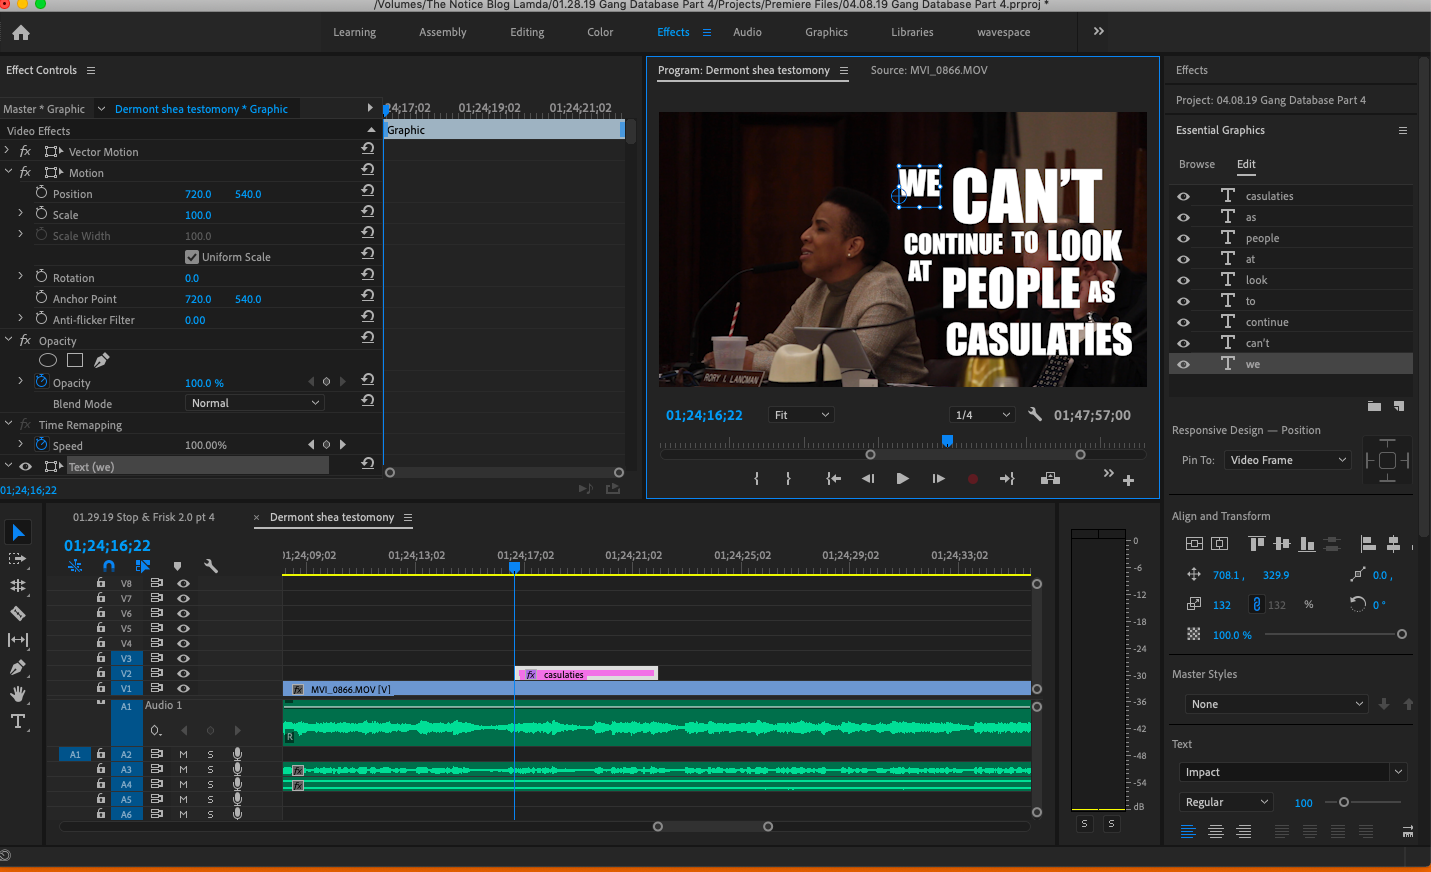Collapse the Opacity effect section
1431x872 pixels.
pos(8,340)
